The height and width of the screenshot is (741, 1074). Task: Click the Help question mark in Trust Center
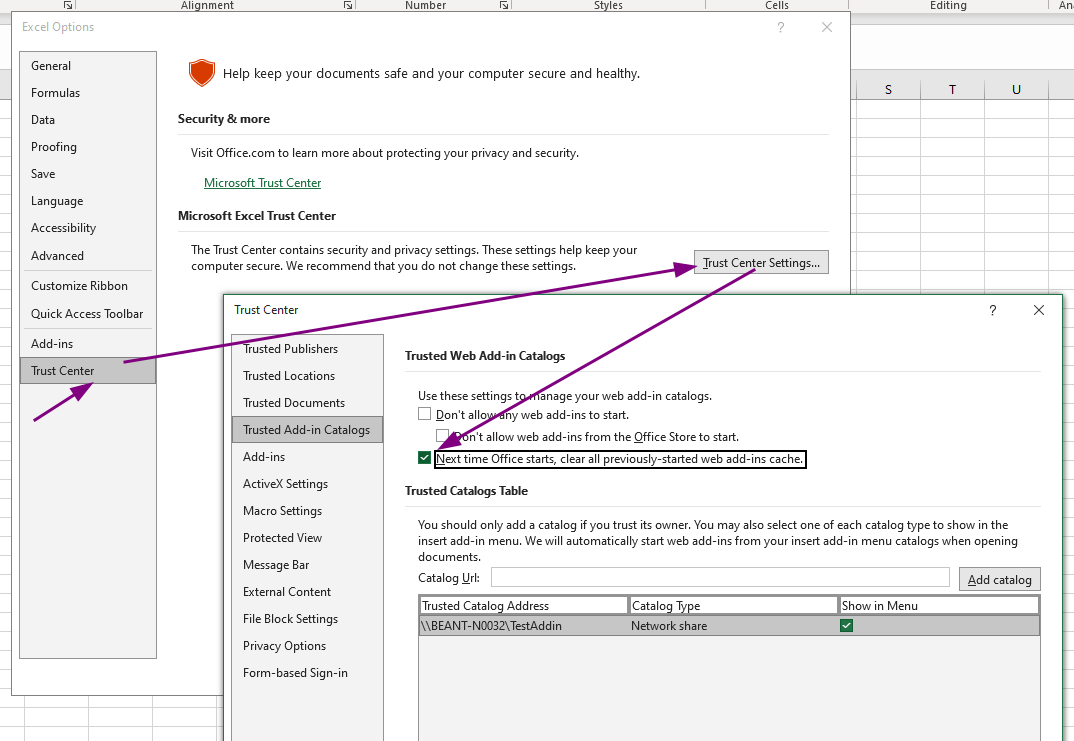point(992,310)
